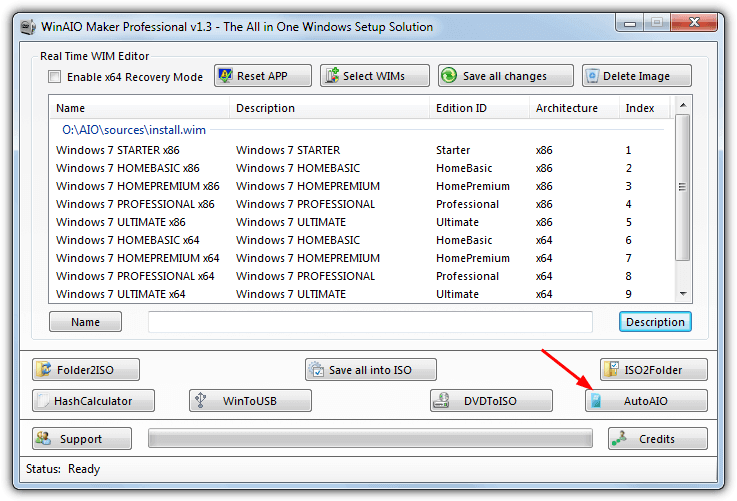Image resolution: width=737 pixels, height=501 pixels.
Task: Sort list by Index column header
Action: [x=644, y=108]
